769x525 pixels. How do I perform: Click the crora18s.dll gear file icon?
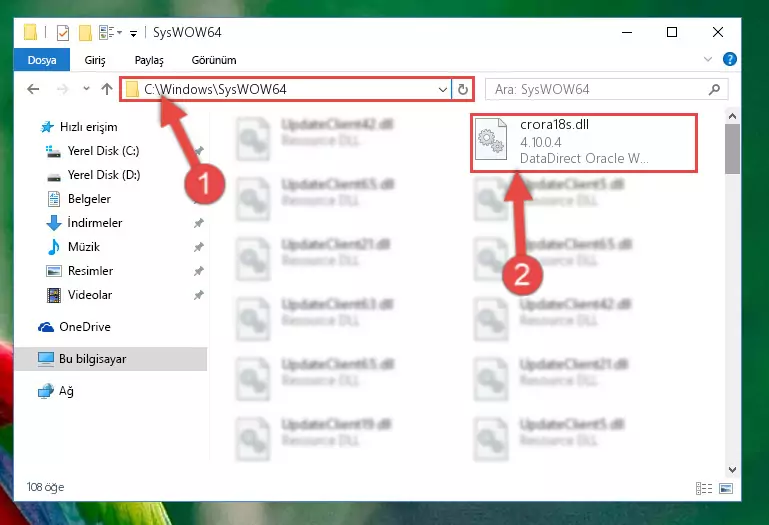click(x=491, y=139)
